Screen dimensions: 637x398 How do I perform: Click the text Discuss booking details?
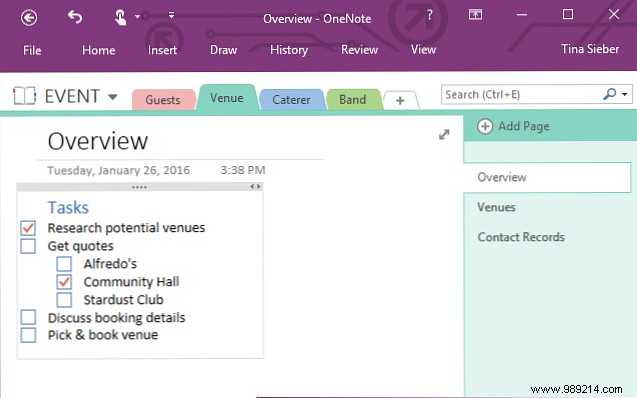[x=117, y=318]
